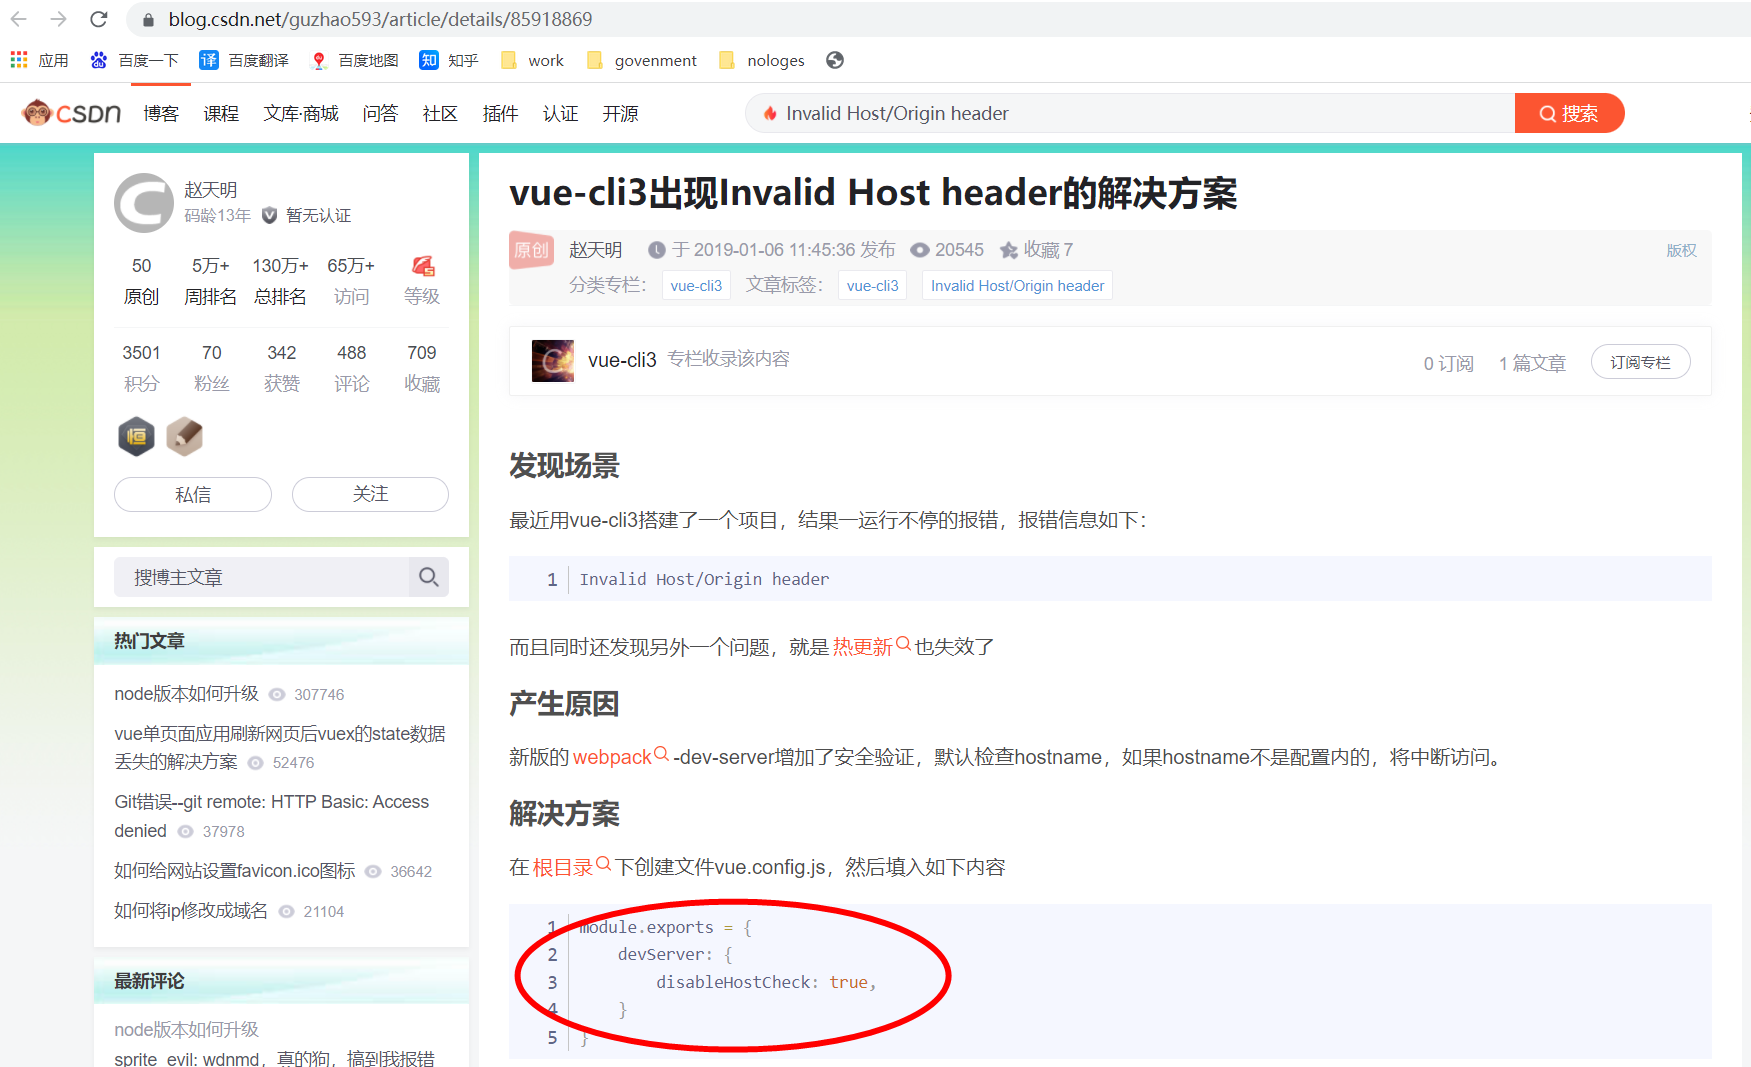The image size is (1751, 1067).
Task: Open the 开源 nav menu
Action: point(620,113)
